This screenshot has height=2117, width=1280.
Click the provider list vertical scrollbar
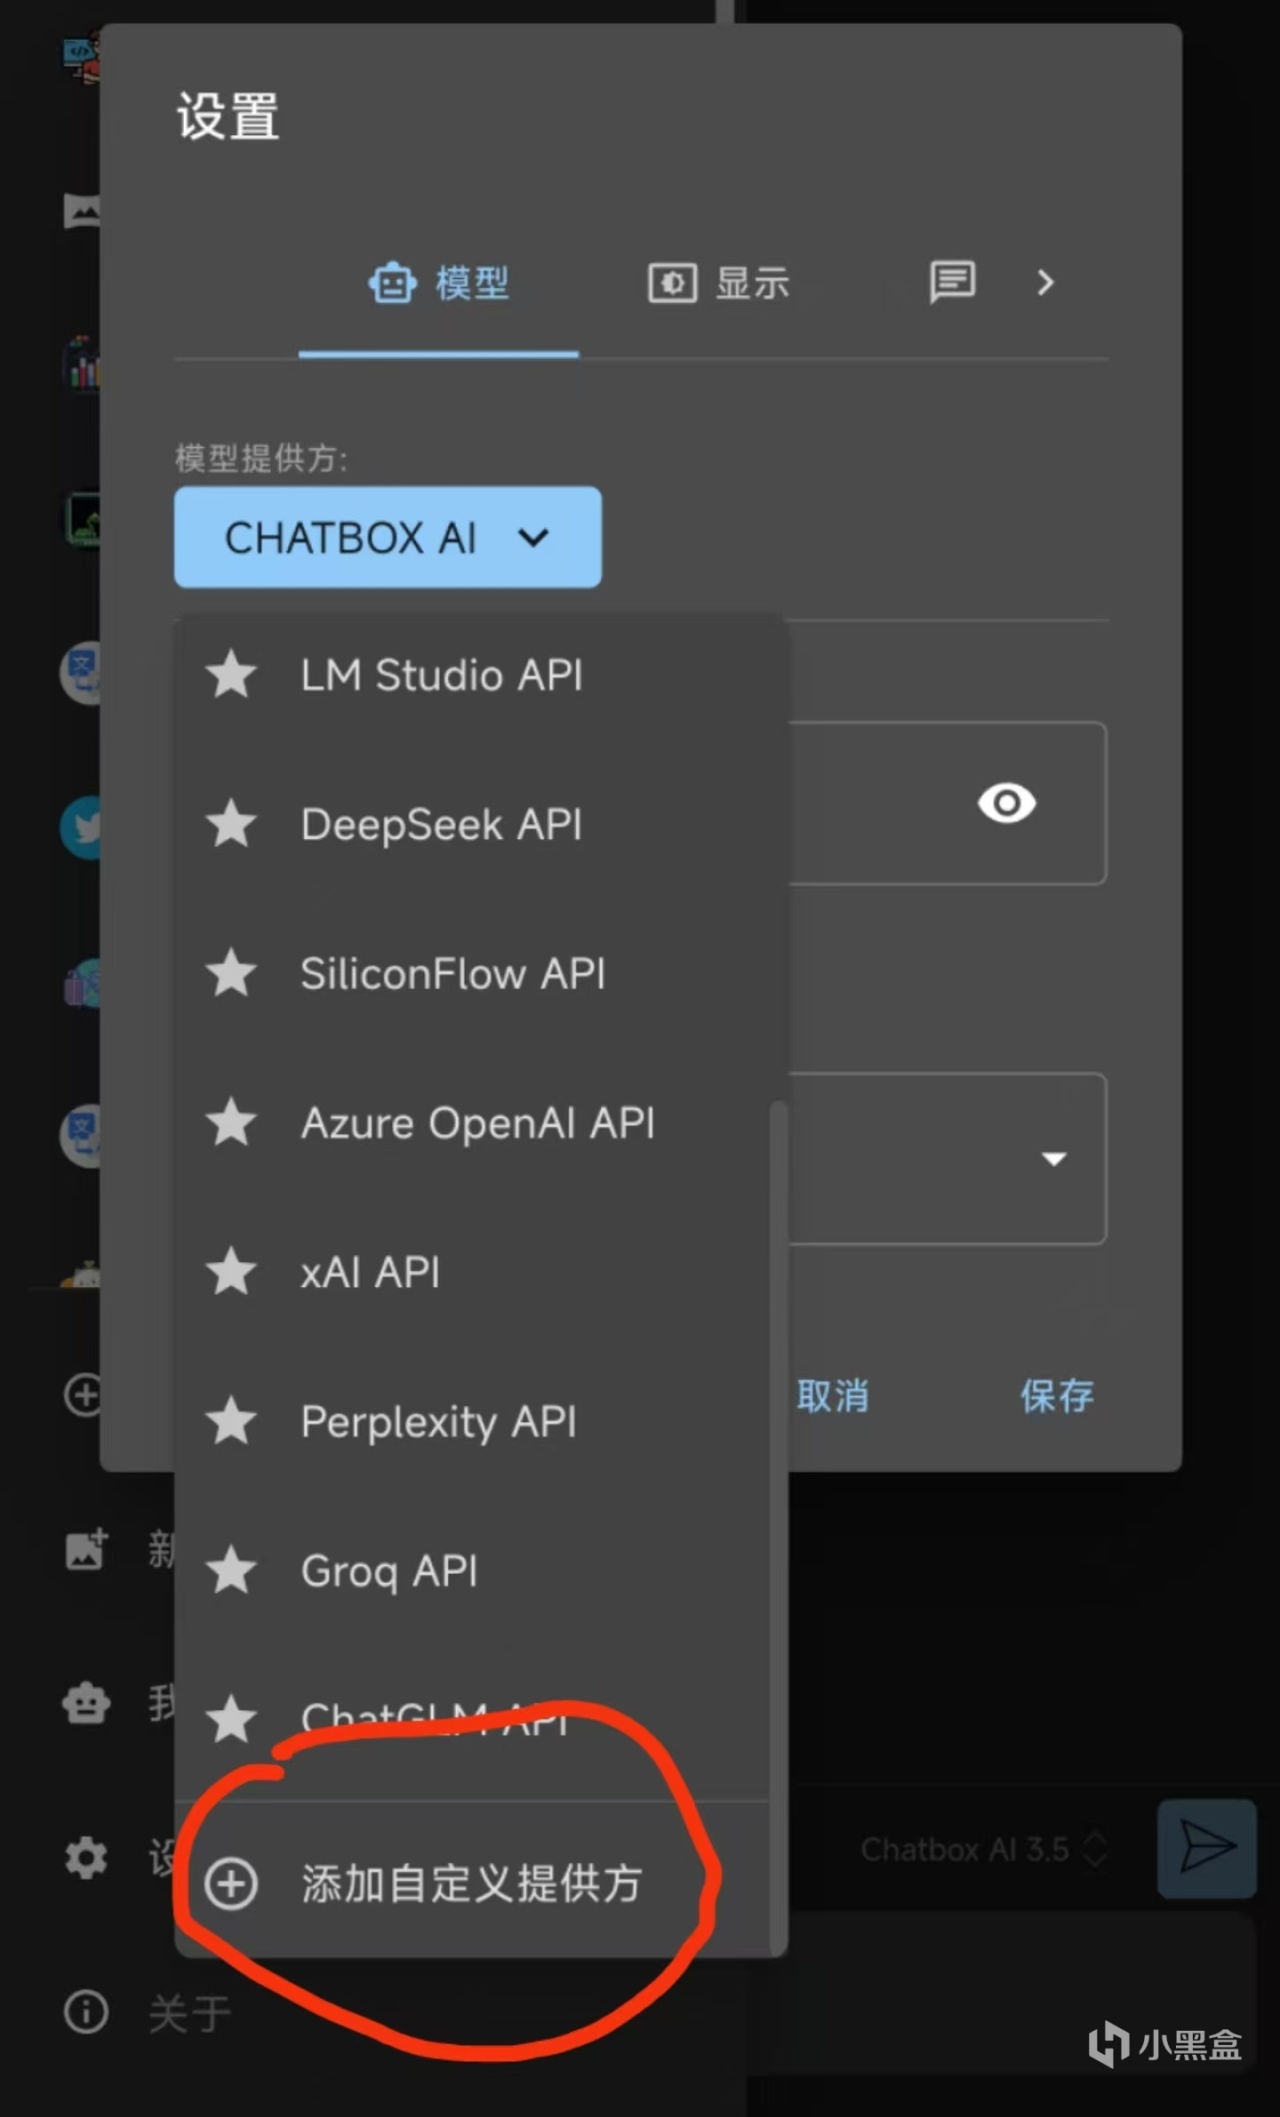[778, 1500]
